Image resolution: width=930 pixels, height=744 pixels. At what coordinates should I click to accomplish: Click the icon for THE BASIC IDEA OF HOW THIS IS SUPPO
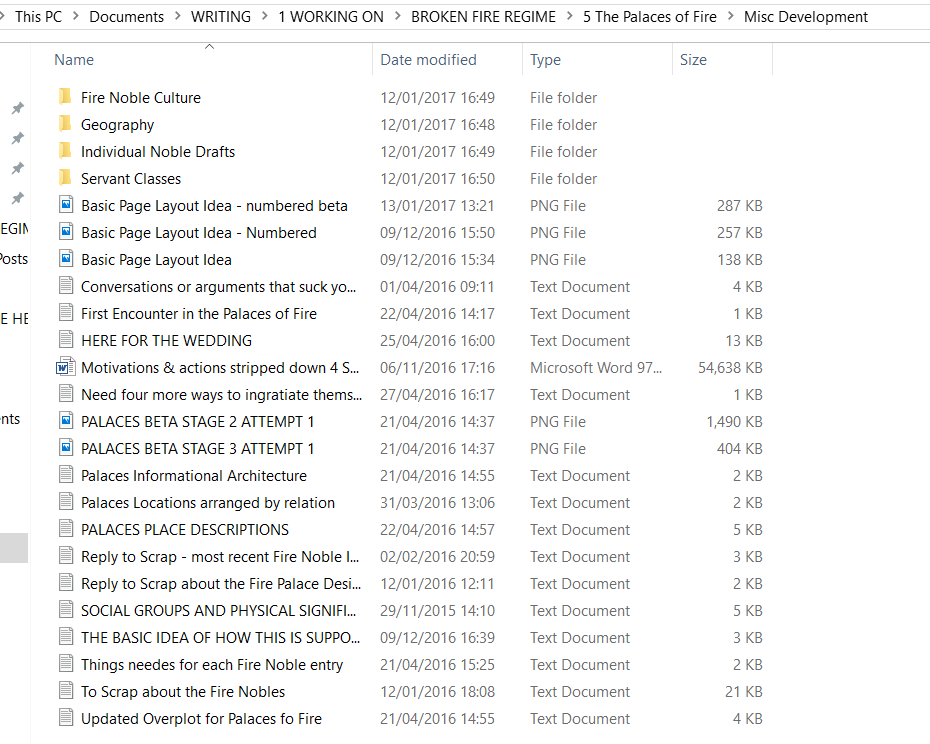point(66,637)
